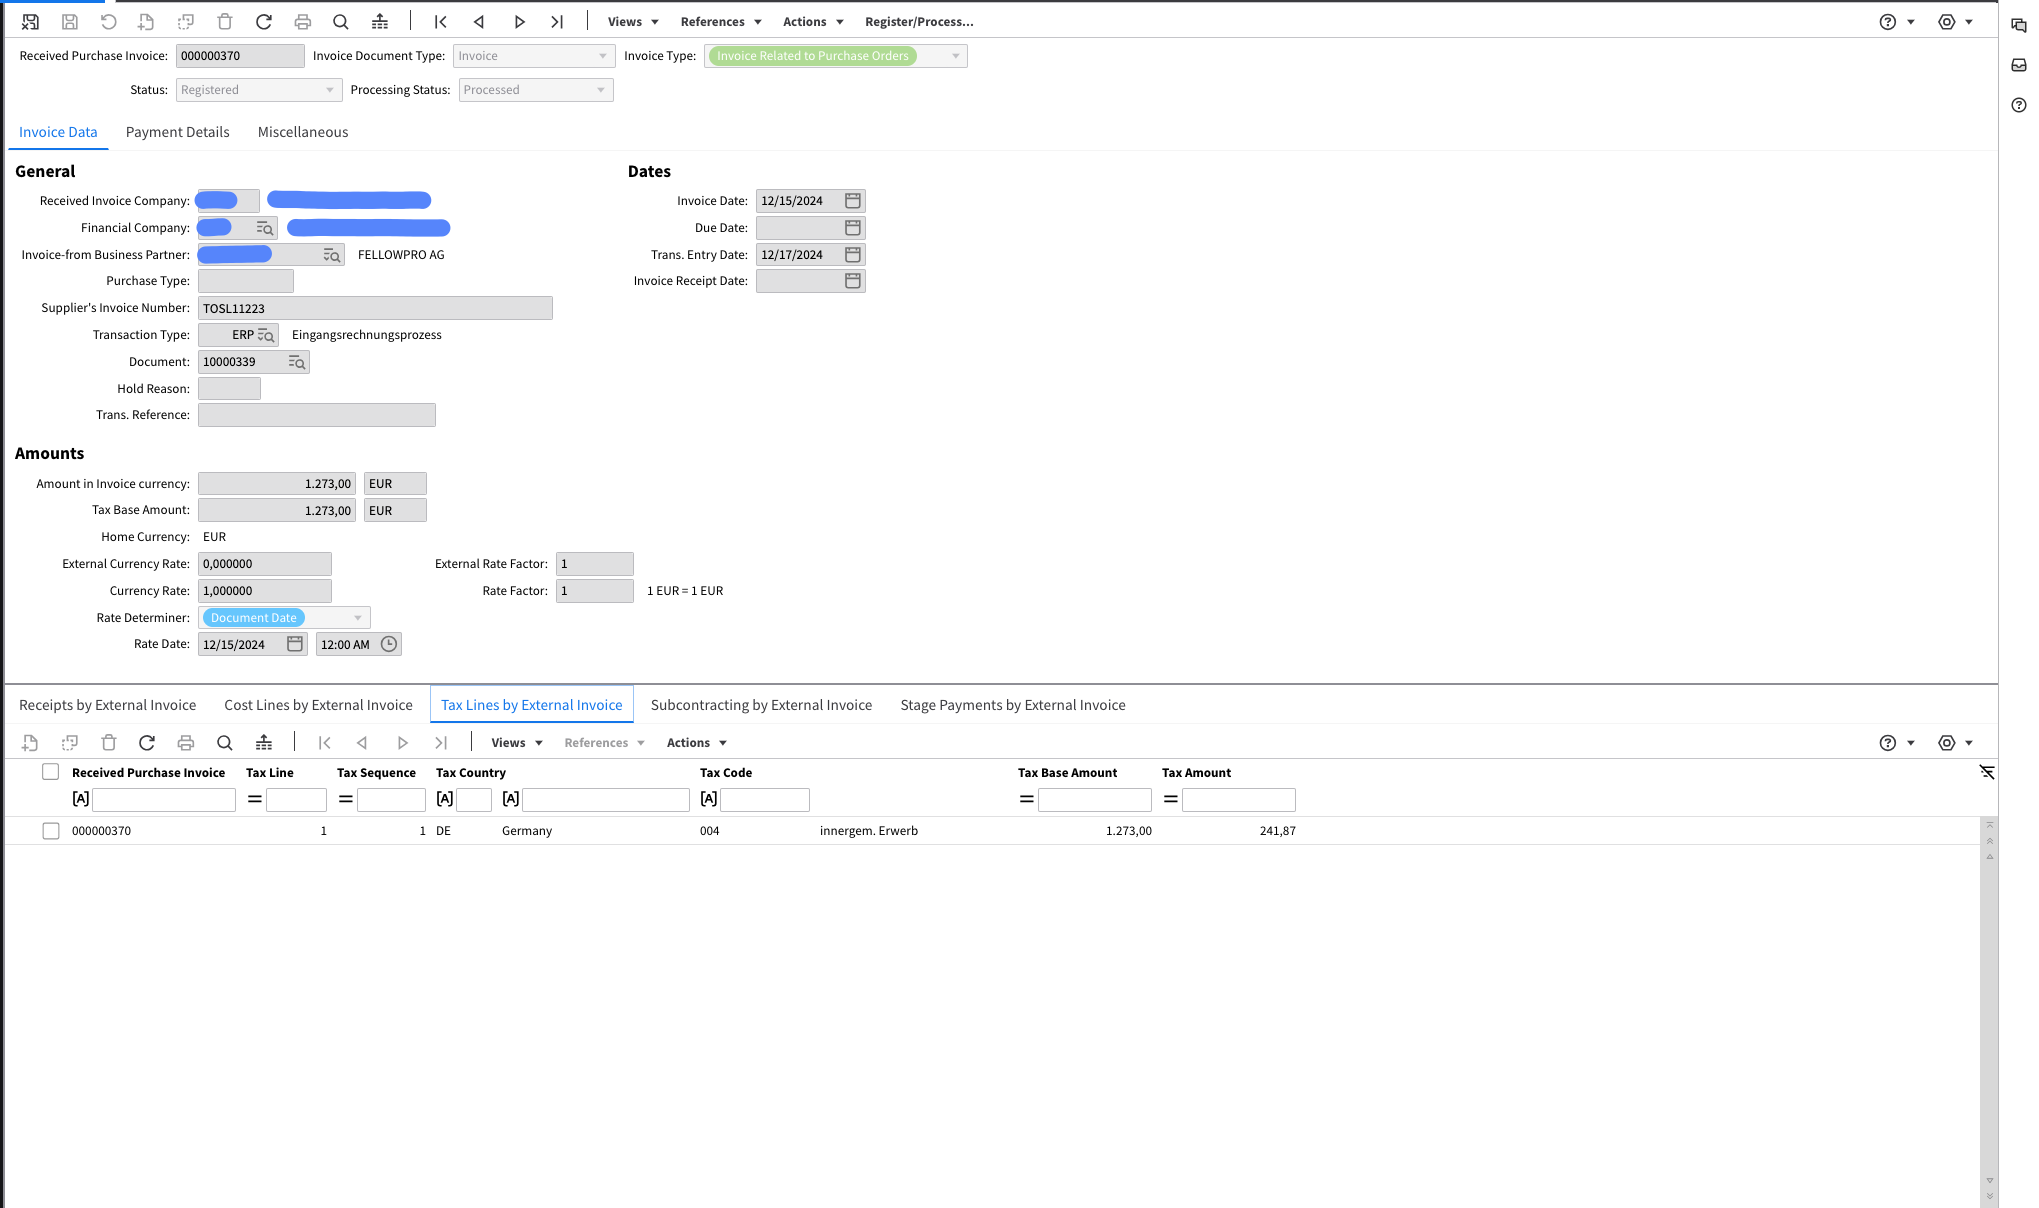2039x1208 pixels.
Task: Open Cost Lines by External Invoice tab
Action: (x=318, y=705)
